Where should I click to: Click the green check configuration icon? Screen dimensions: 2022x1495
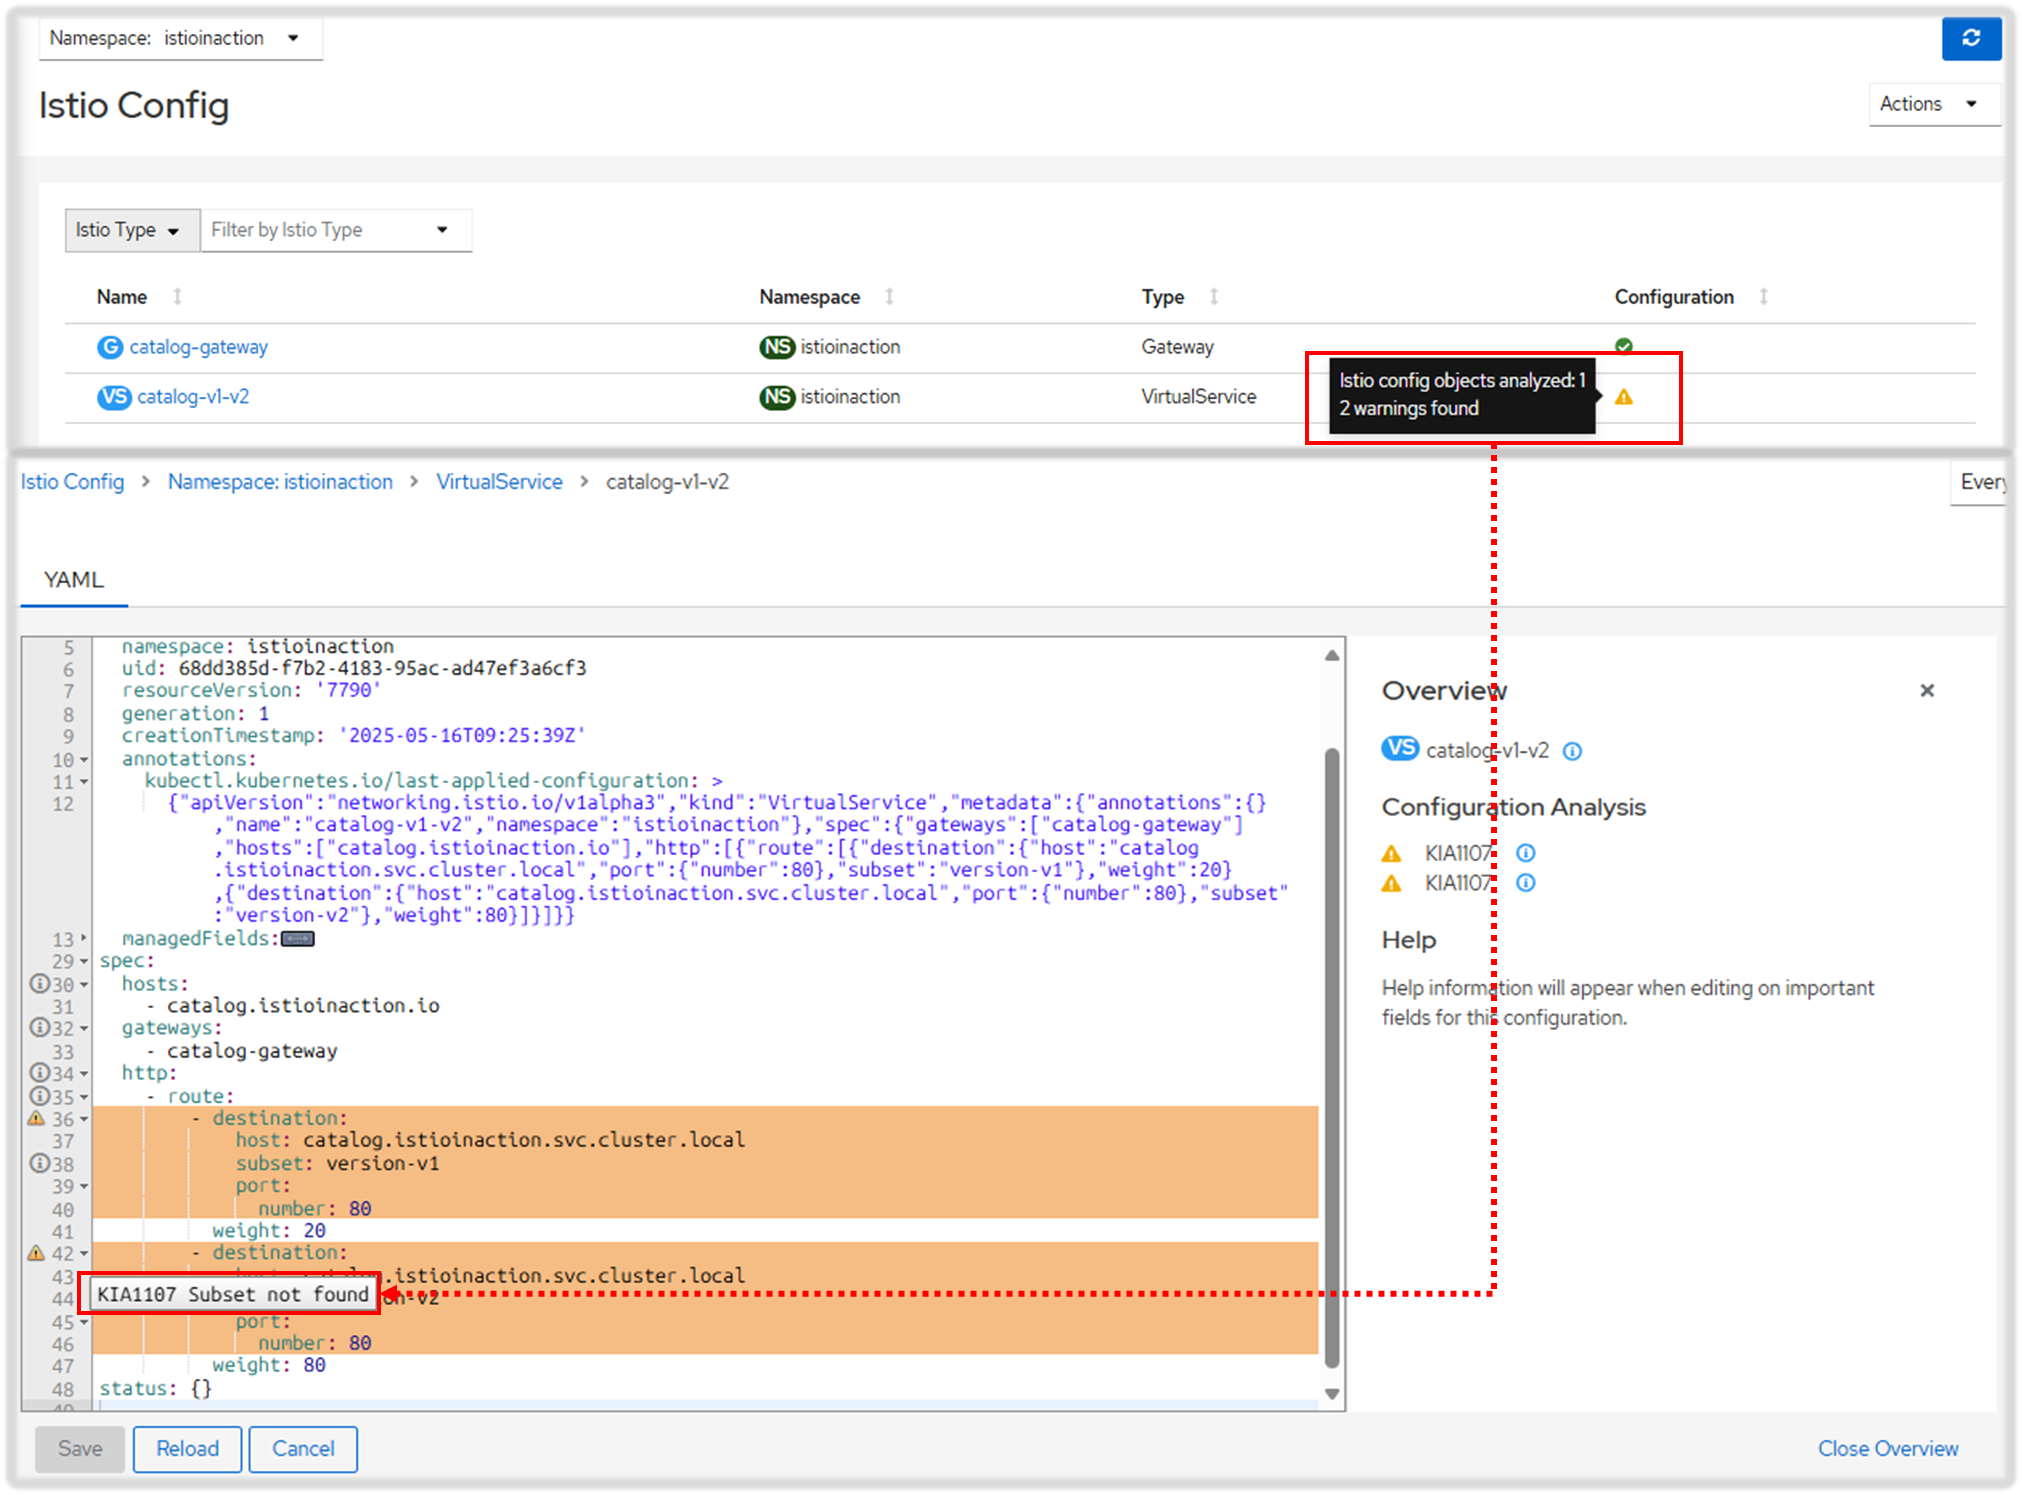click(1623, 346)
